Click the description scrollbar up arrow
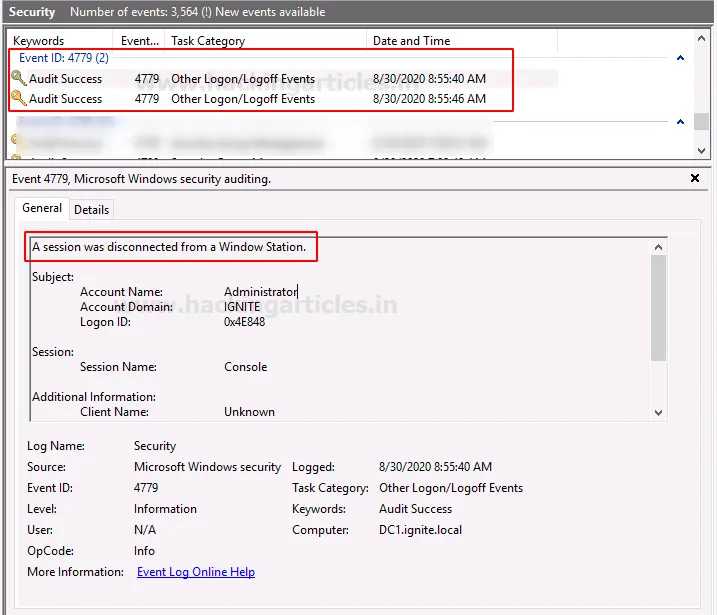The width and height of the screenshot is (717, 615). point(658,247)
